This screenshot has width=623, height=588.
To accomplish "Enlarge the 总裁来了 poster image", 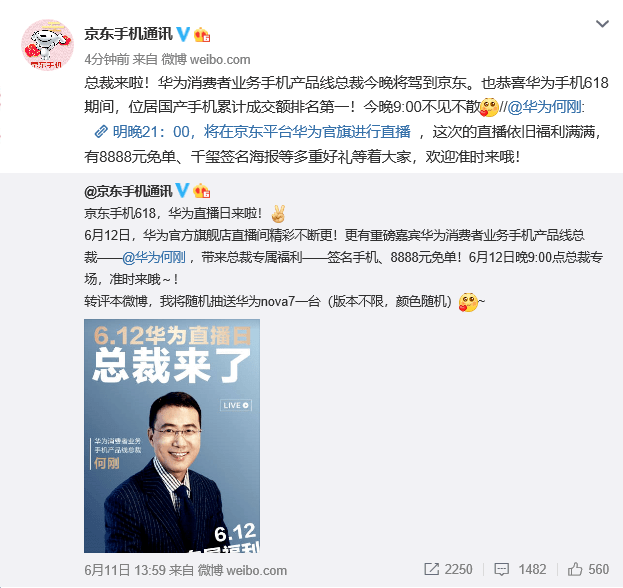I will pos(172,436).
